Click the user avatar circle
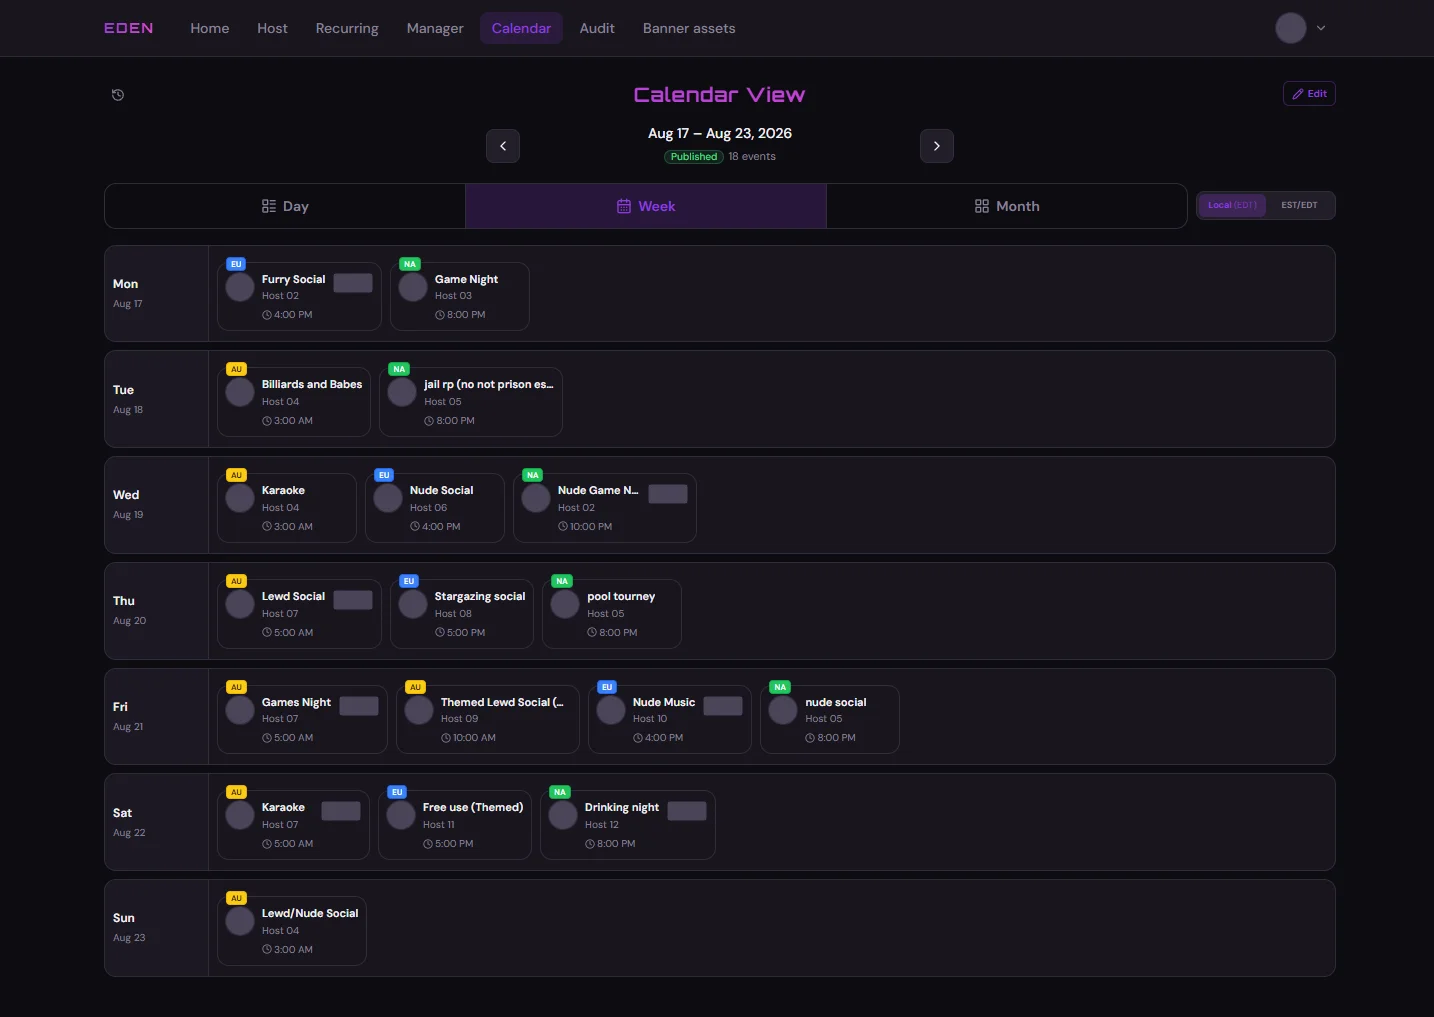Screen dimensions: 1434x1017 pos(1291,28)
